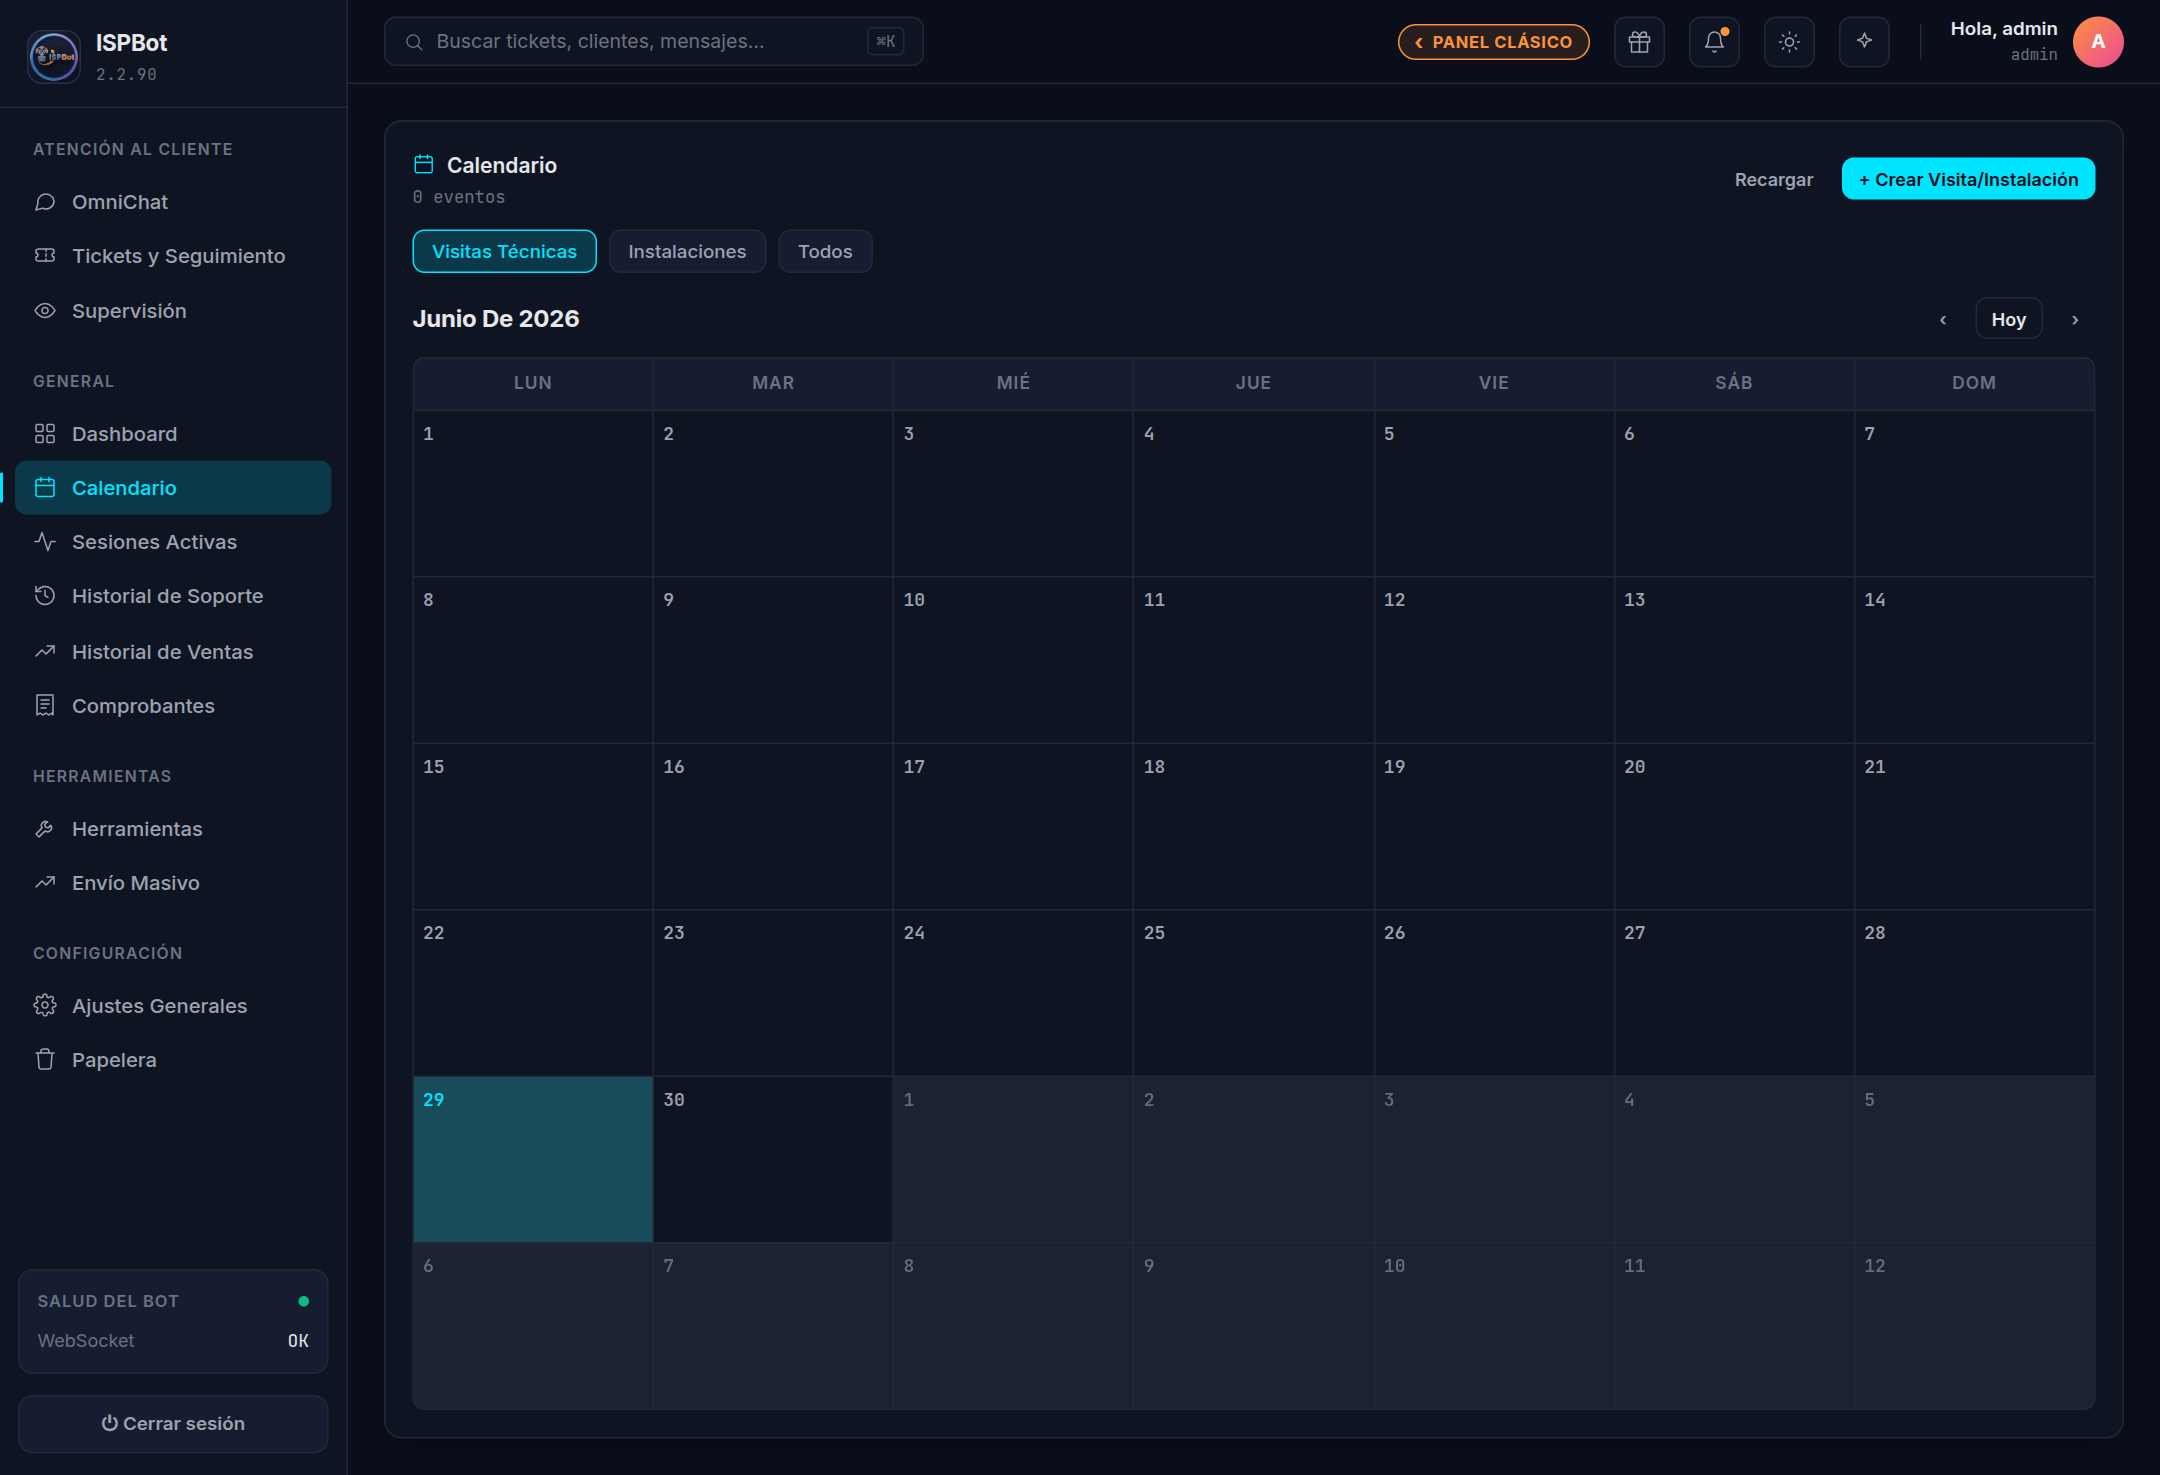
Task: Go to previous month arrow
Action: point(1943,320)
